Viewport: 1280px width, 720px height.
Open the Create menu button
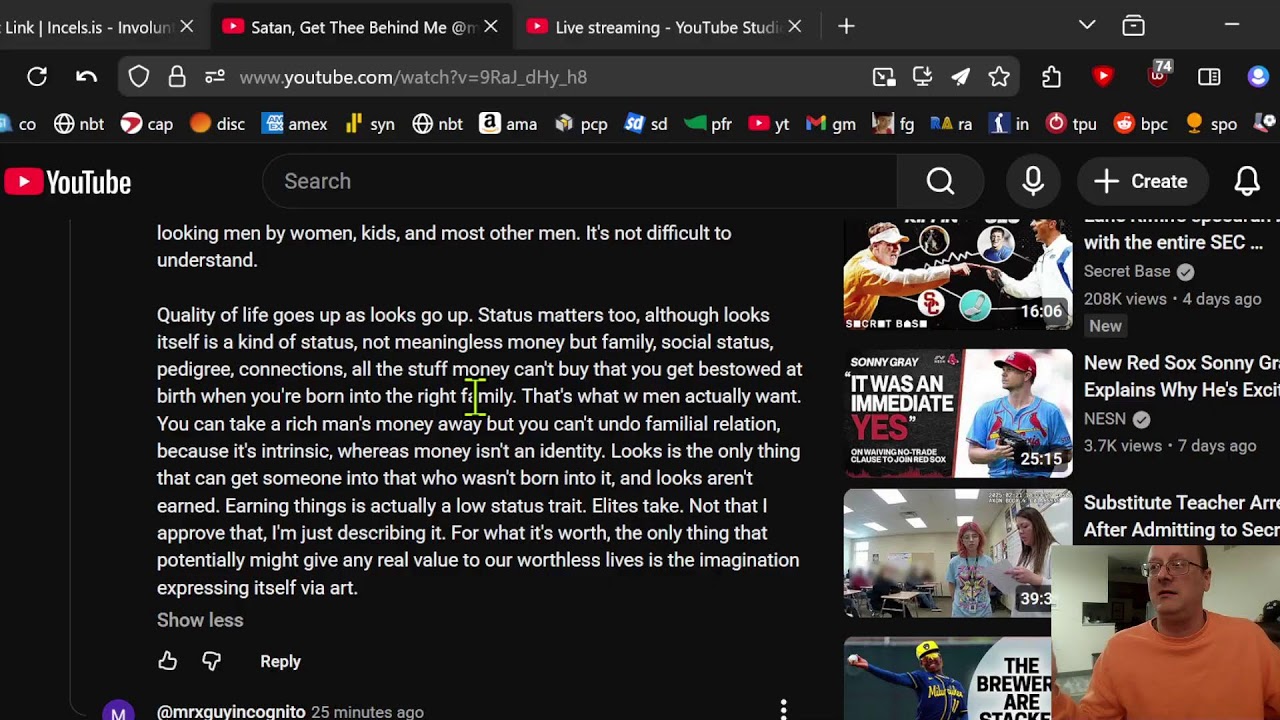[x=1141, y=181]
